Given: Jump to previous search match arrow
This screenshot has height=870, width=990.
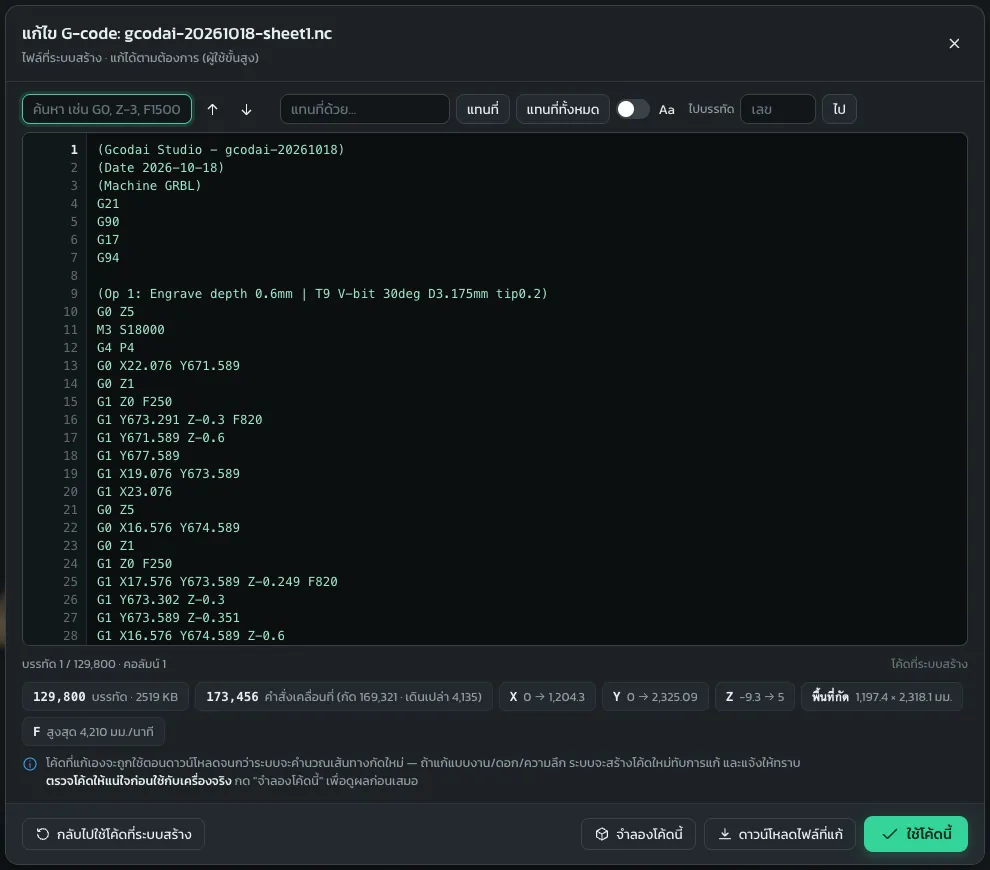Looking at the screenshot, I should (213, 109).
